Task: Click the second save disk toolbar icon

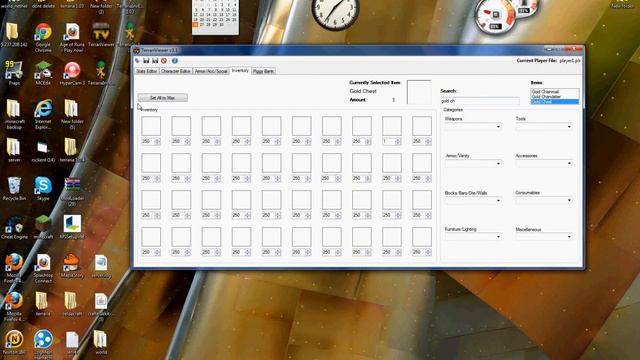Action: pos(155,61)
